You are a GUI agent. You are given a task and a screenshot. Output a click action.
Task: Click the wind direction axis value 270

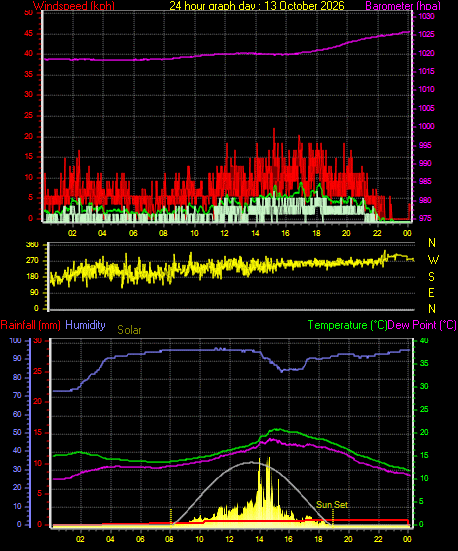pos(32,261)
